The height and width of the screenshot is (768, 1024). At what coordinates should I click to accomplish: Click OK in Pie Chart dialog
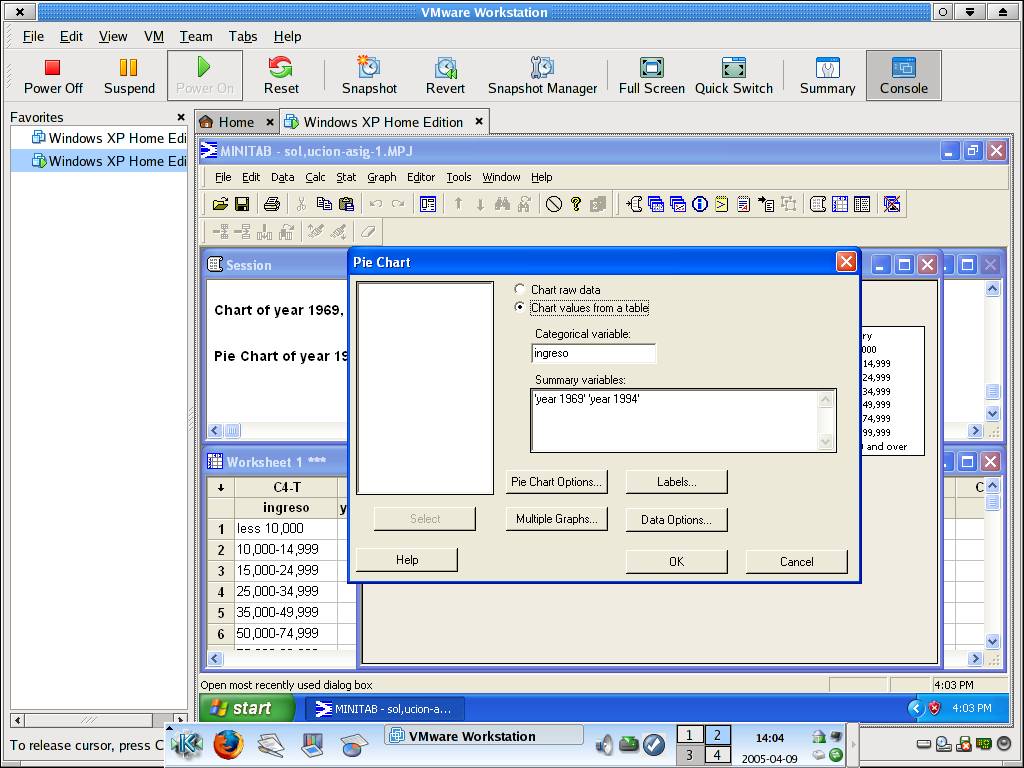coord(677,562)
